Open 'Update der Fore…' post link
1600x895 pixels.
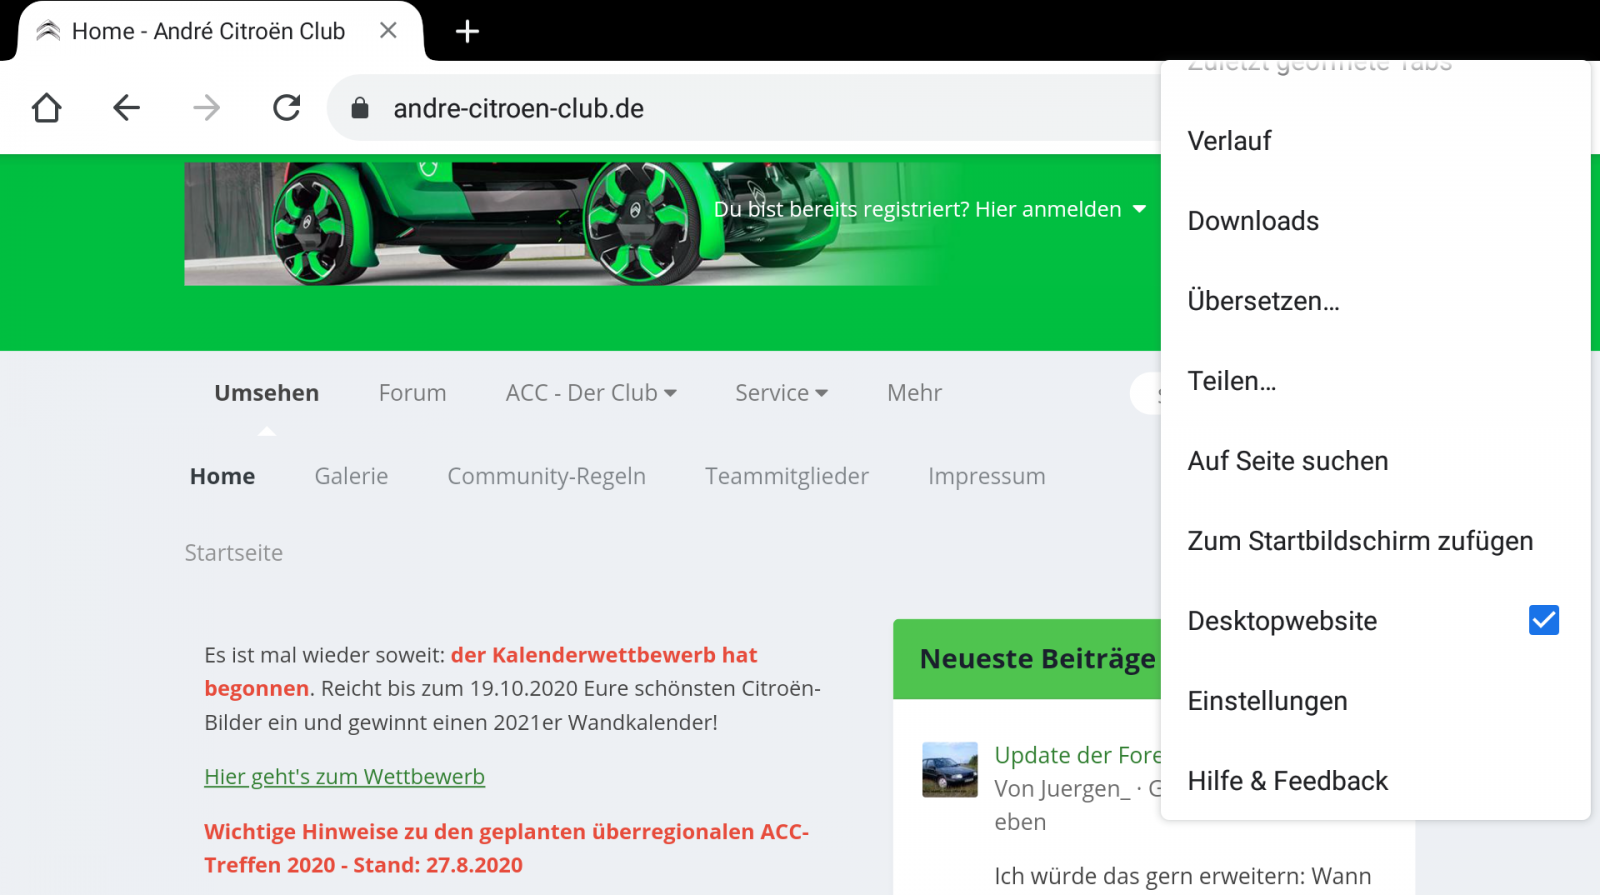tap(1077, 755)
